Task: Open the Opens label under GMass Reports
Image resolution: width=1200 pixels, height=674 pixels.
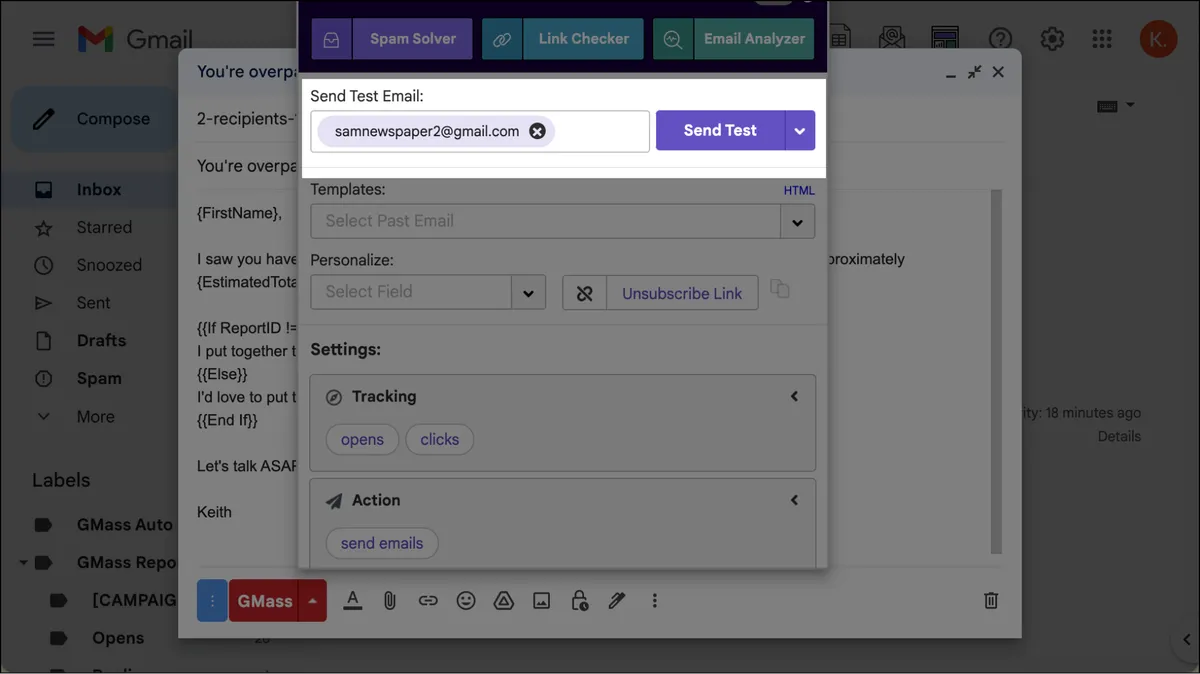Action: point(118,638)
